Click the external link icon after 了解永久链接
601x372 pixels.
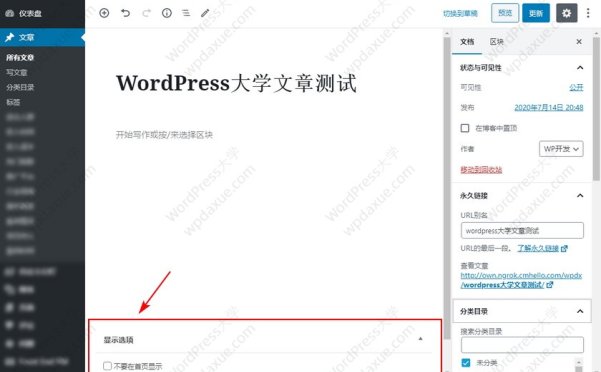(x=564, y=249)
